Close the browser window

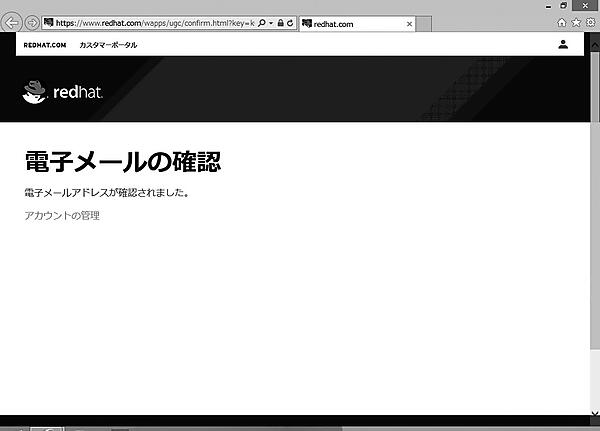tap(585, 5)
